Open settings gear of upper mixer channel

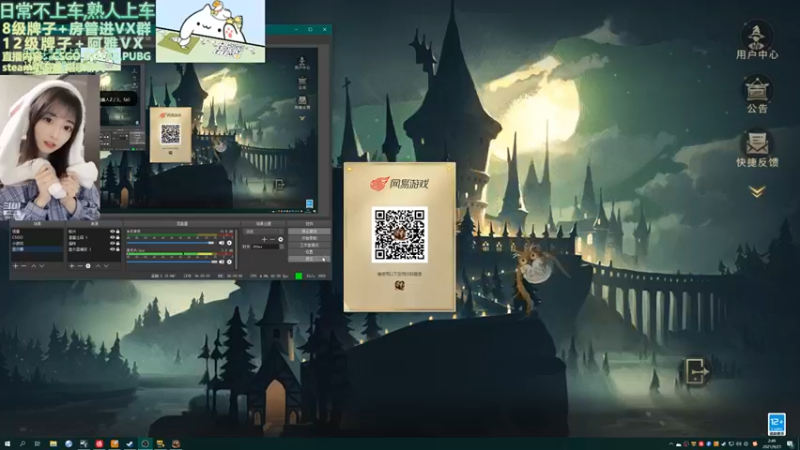[x=229, y=243]
